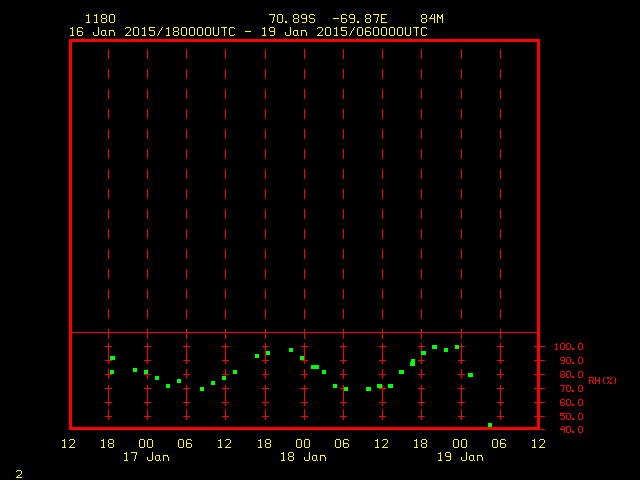Click the "90.0" humidity axis label
This screenshot has width=640, height=480.
click(571, 361)
